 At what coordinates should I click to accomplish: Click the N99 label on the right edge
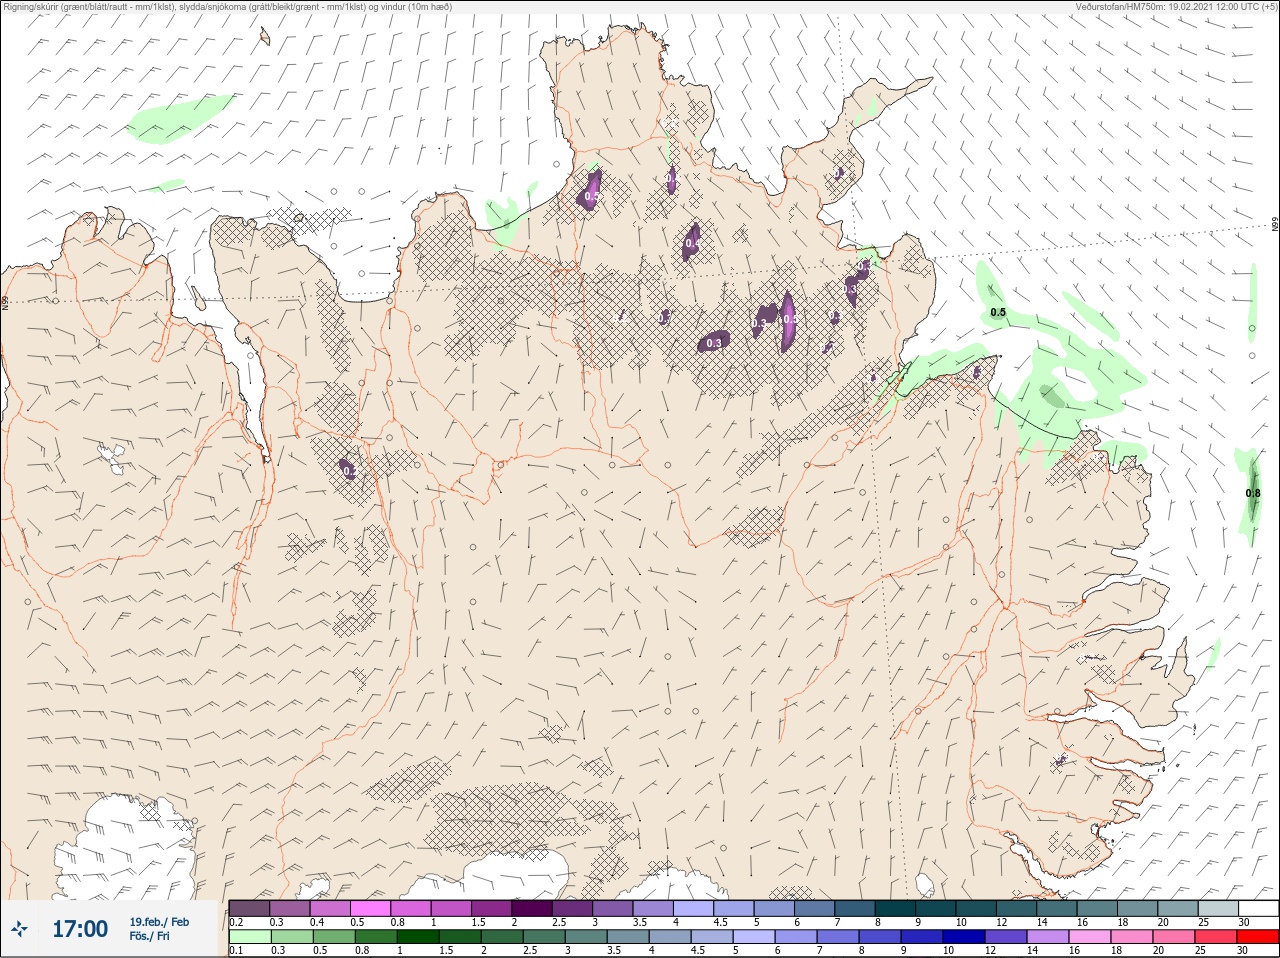[x=1275, y=225]
